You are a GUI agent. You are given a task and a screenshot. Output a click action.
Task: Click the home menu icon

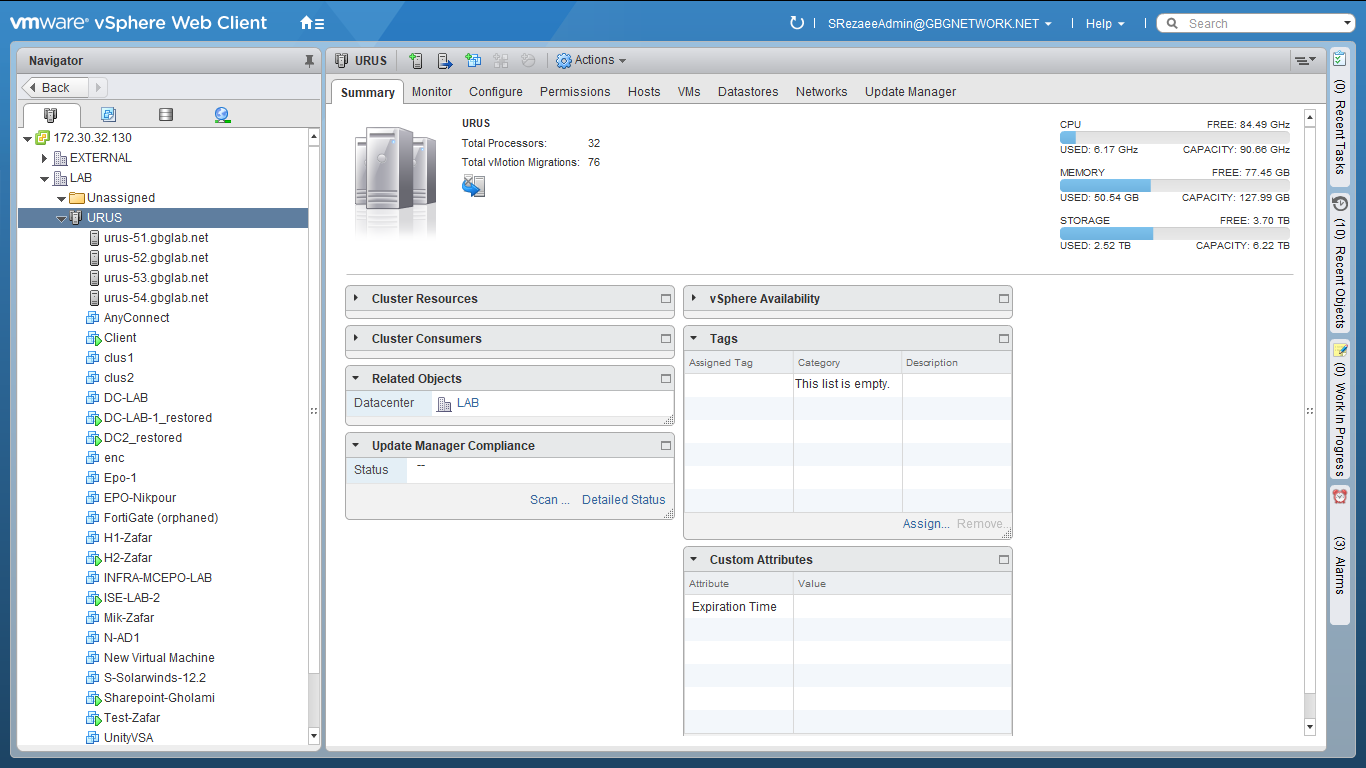pyautogui.click(x=312, y=23)
